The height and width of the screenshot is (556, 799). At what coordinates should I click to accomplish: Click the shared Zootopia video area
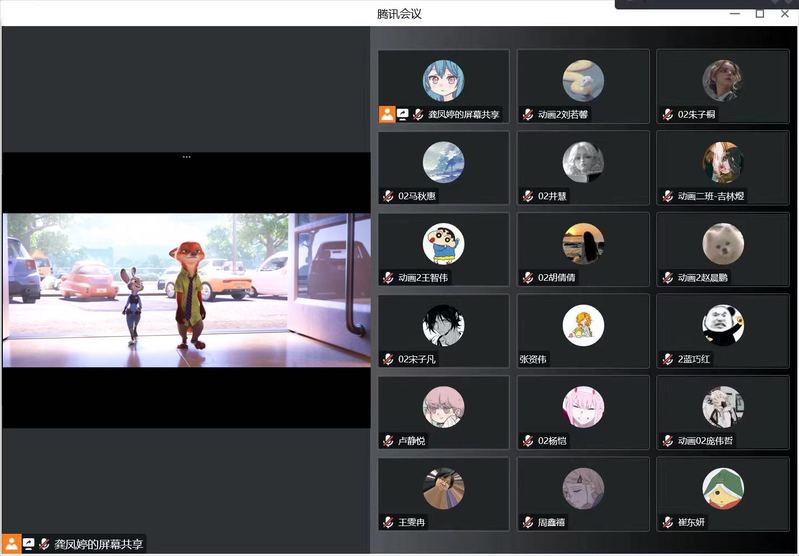tap(186, 290)
